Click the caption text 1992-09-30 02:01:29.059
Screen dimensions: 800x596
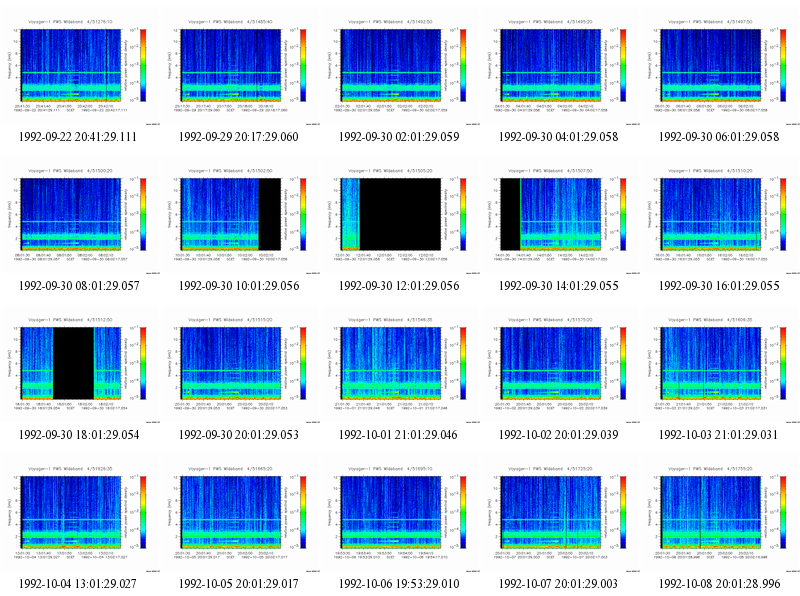pos(399,137)
